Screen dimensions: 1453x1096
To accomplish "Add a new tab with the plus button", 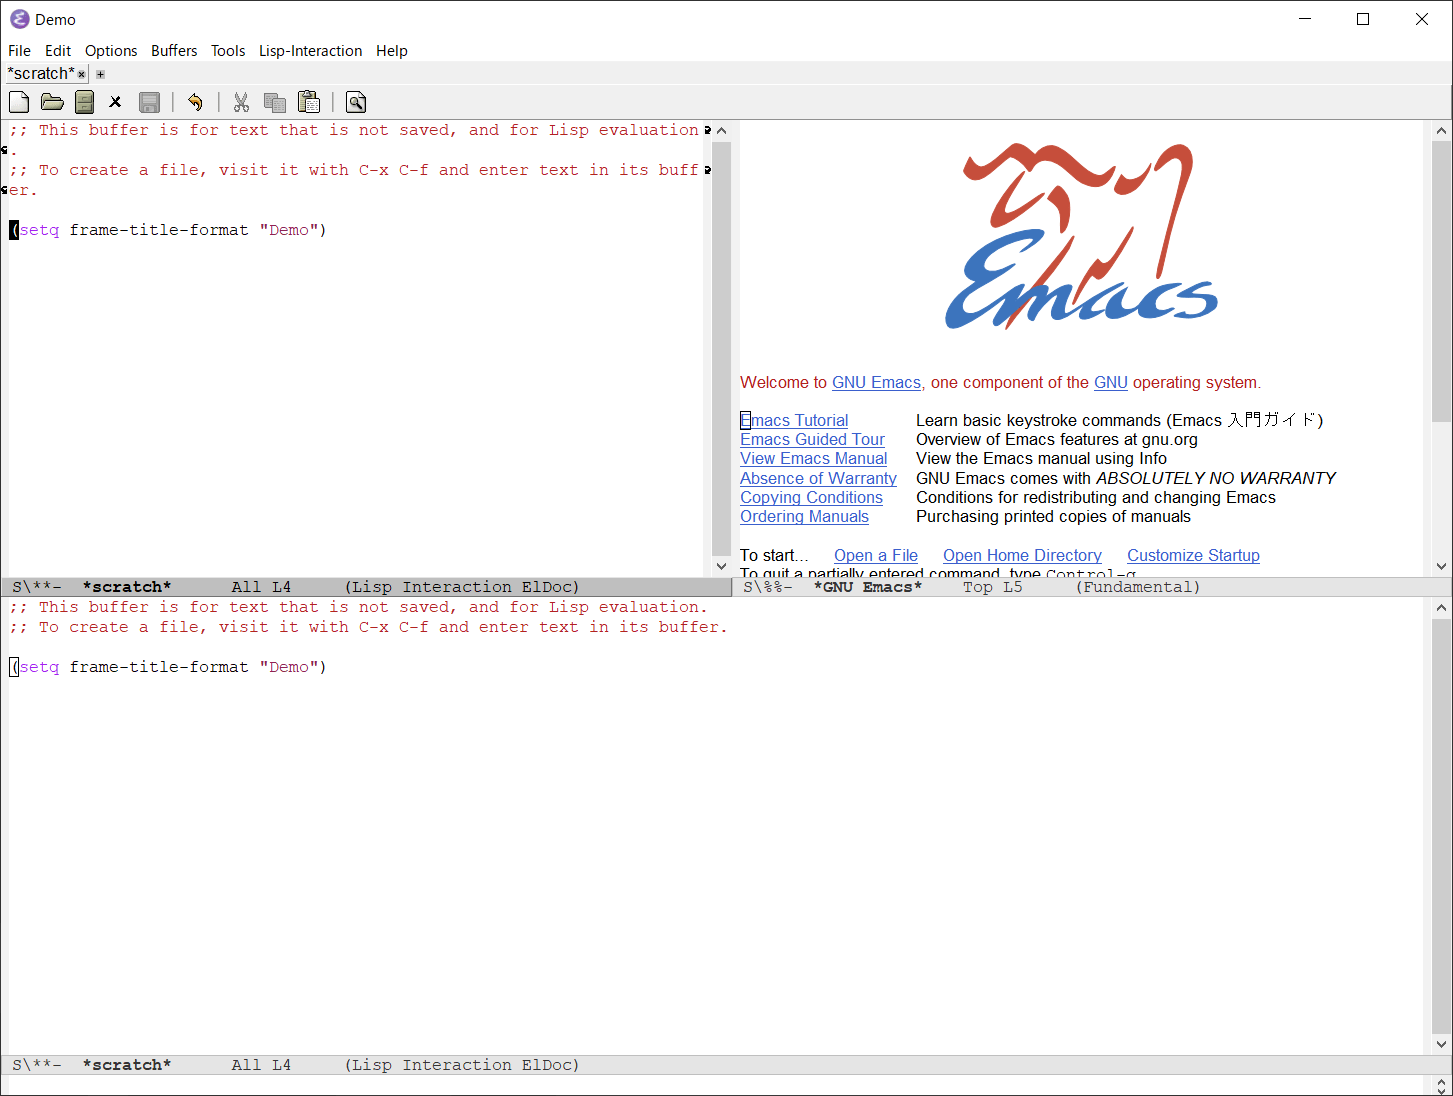I will point(100,74).
